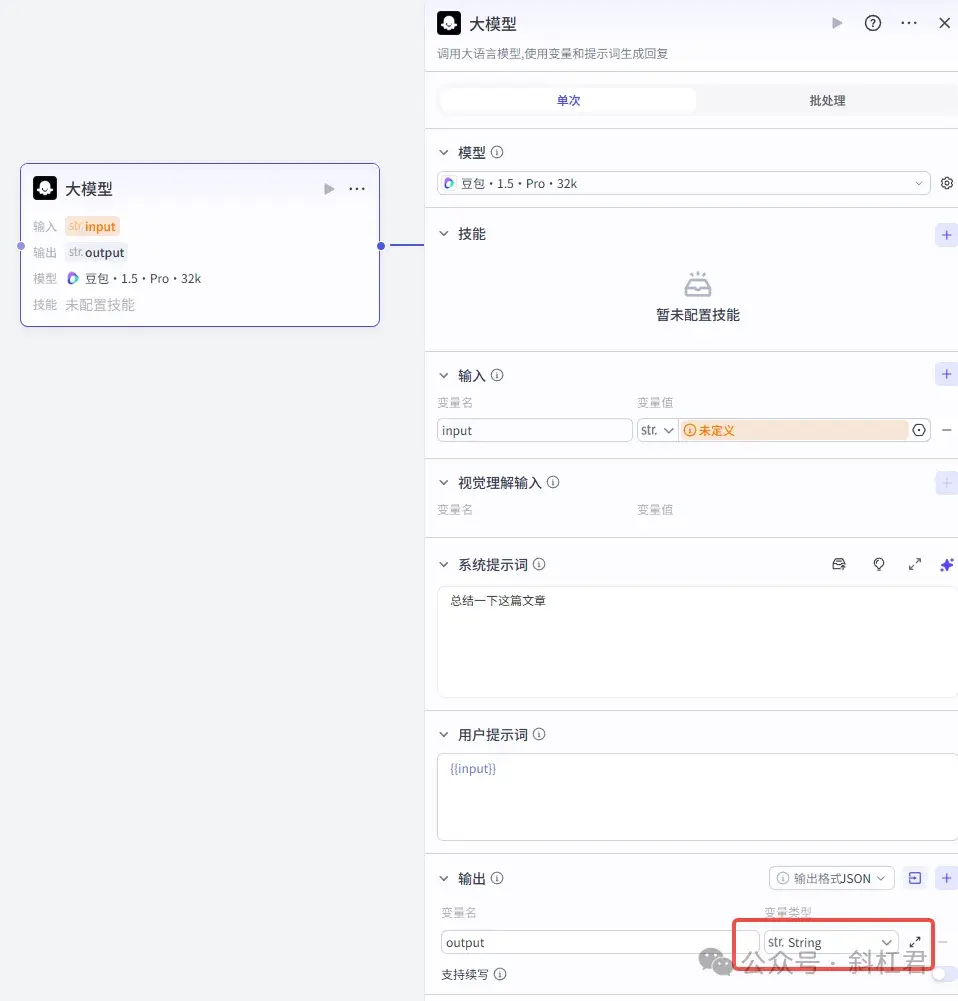This screenshot has width=958, height=1001.
Task: Open the more options icon next to help
Action: point(908,22)
